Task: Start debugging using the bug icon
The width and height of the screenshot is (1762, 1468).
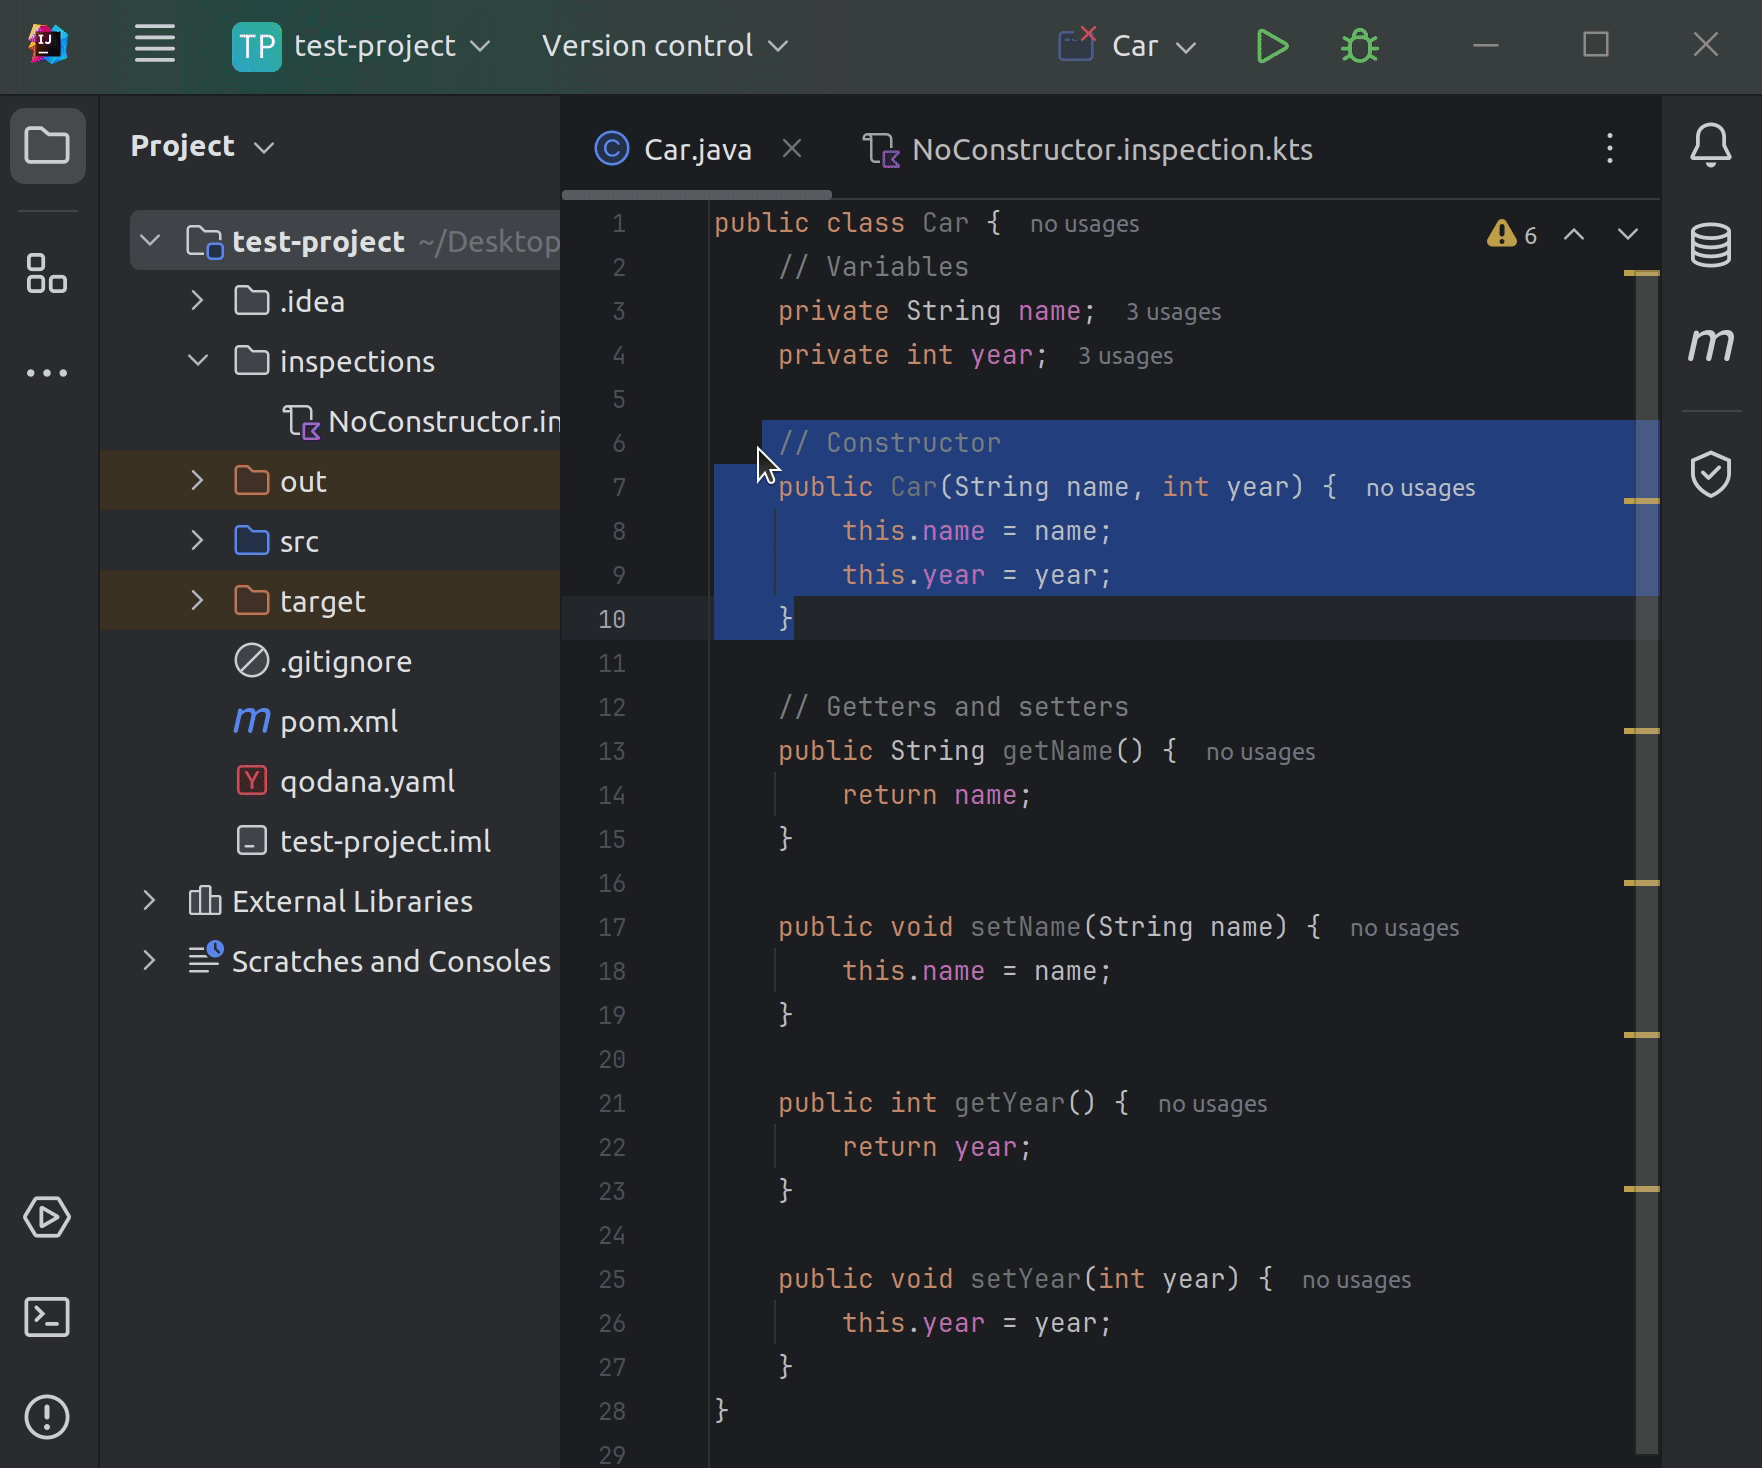Action: pos(1360,45)
